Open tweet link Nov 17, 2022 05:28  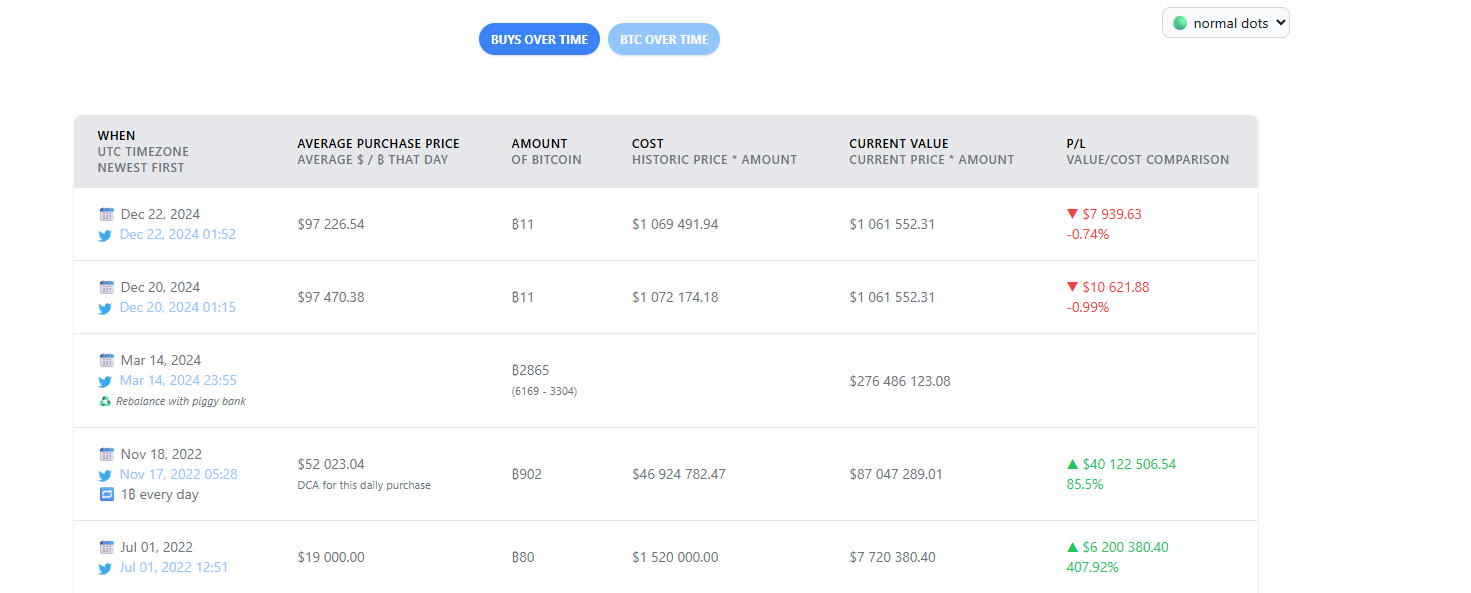coord(179,474)
